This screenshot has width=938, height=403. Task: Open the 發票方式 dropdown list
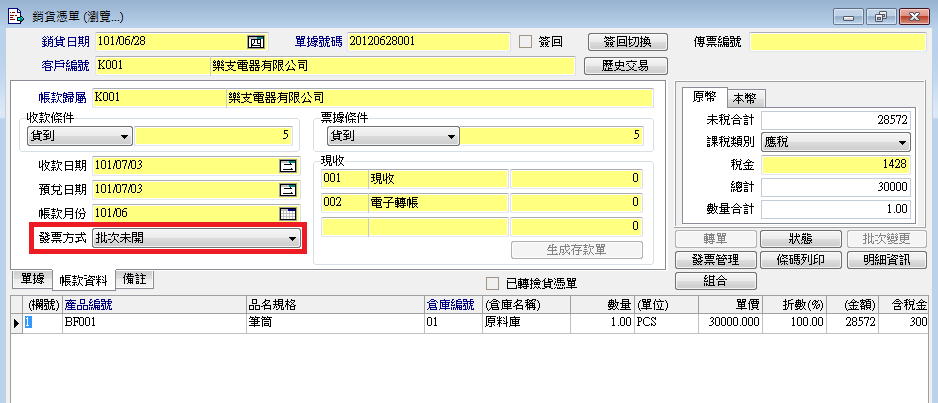292,239
